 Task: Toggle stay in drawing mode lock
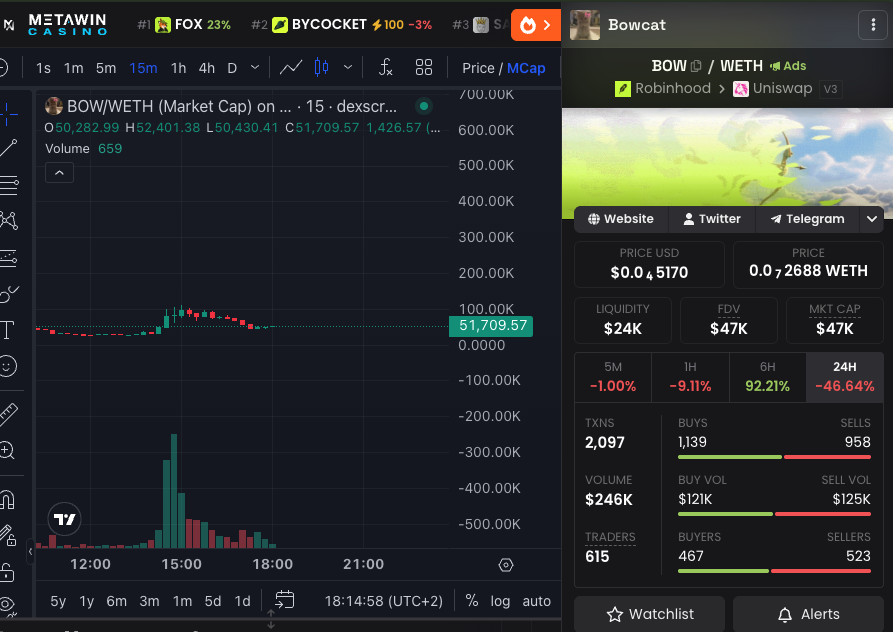click(x=7, y=535)
